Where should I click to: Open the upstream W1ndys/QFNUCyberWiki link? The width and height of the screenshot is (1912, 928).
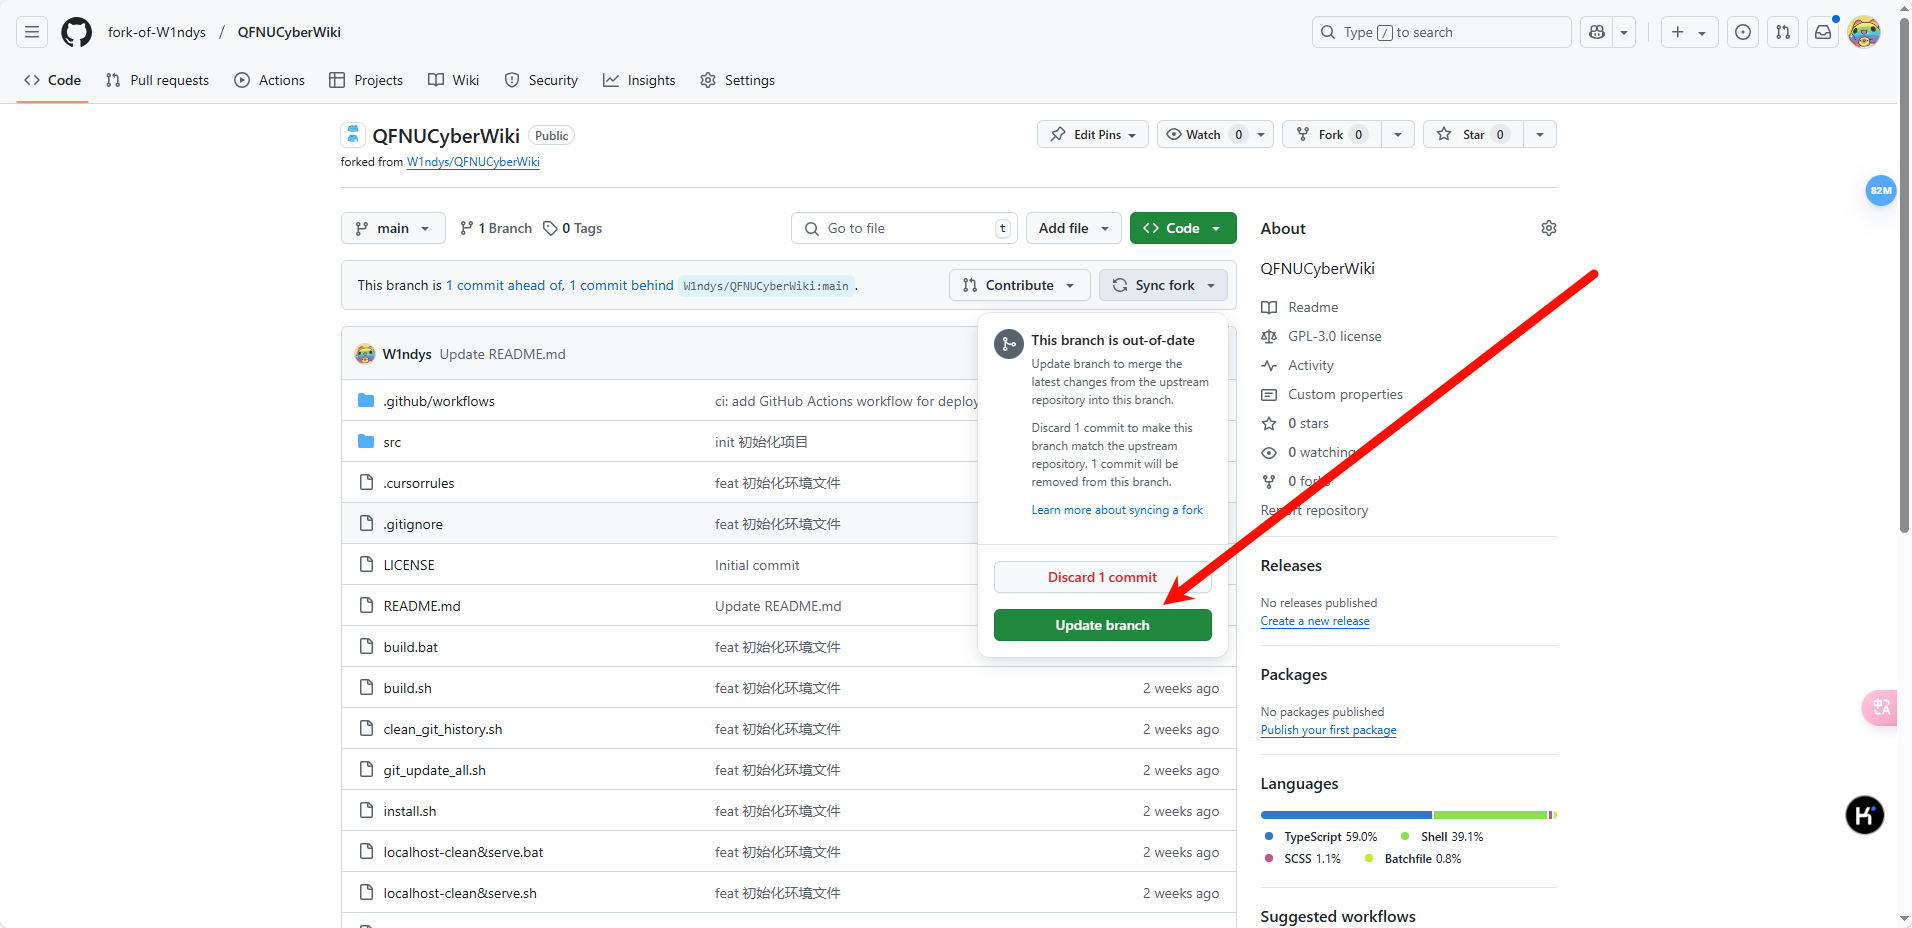click(473, 162)
